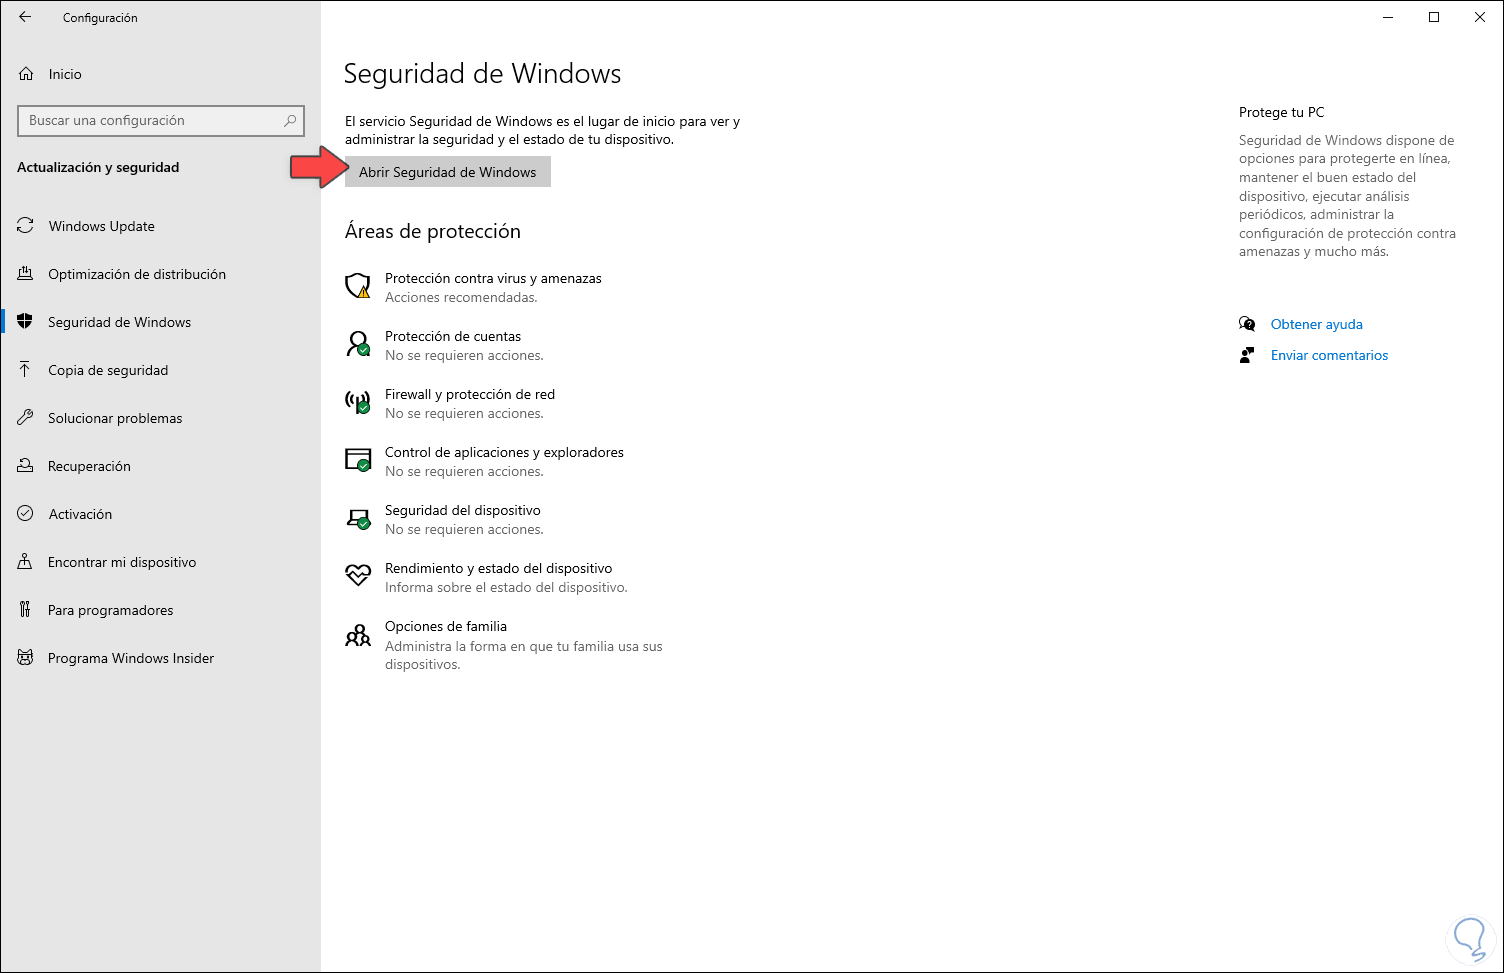
Task: Click the Configuración window title text
Action: tap(100, 18)
